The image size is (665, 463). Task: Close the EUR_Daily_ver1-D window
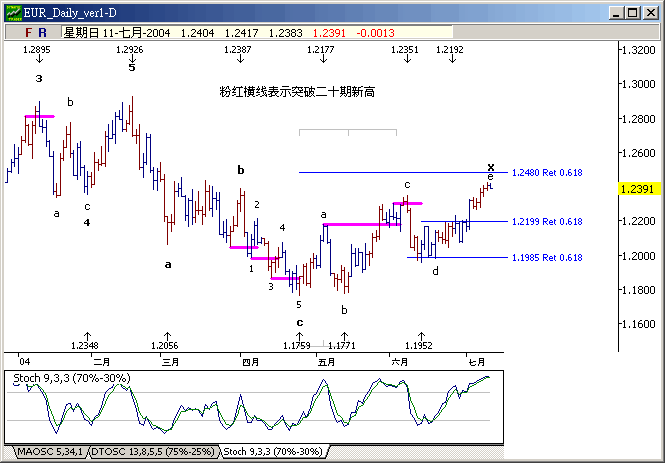coord(650,13)
